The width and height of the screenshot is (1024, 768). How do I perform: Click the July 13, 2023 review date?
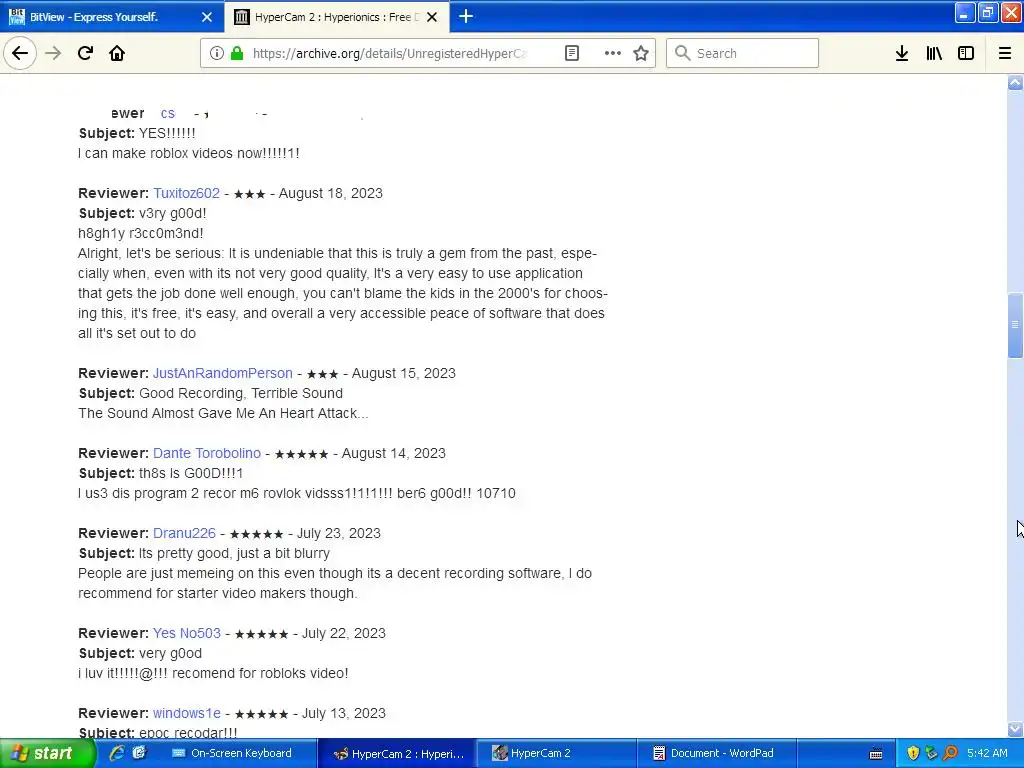[343, 713]
